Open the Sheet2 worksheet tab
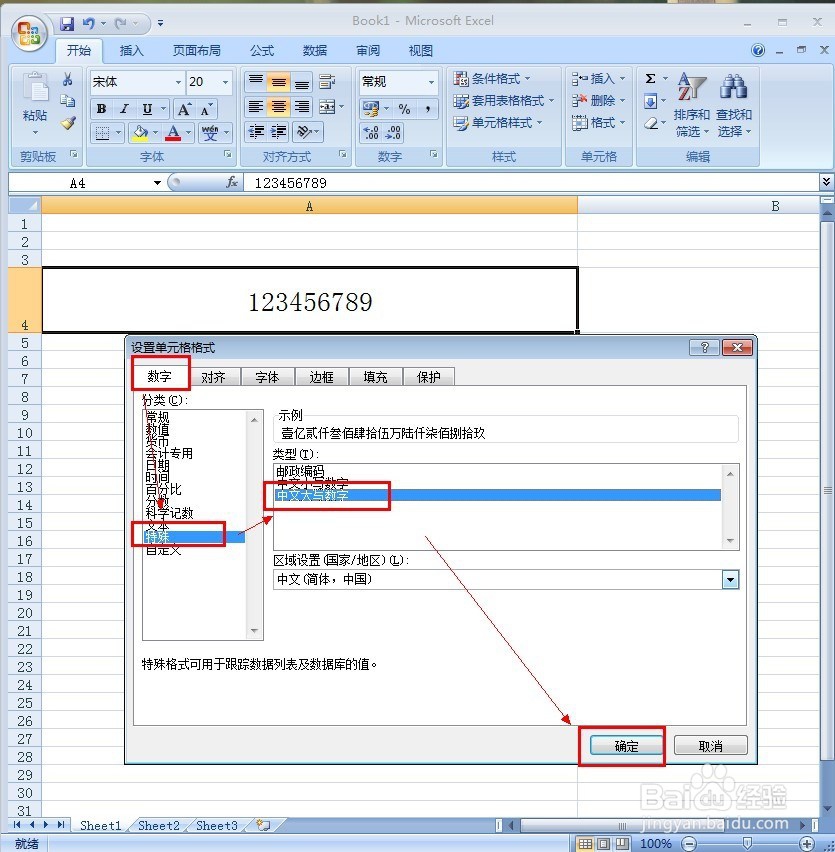 (x=157, y=825)
